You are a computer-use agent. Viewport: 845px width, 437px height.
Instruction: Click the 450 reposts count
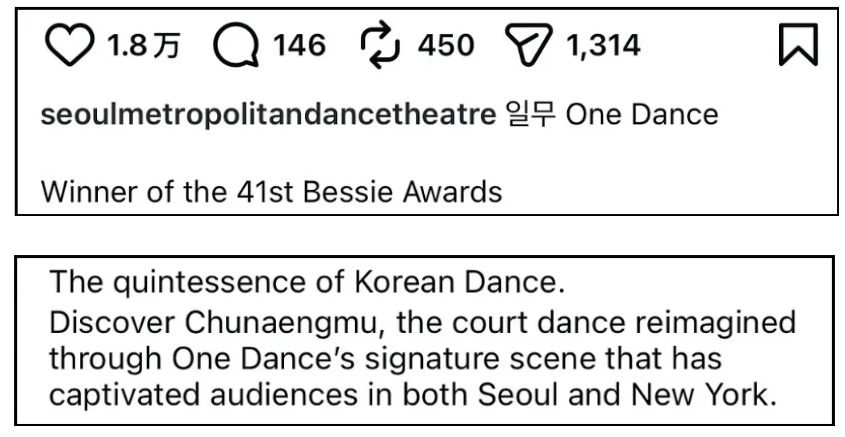pyautogui.click(x=446, y=45)
